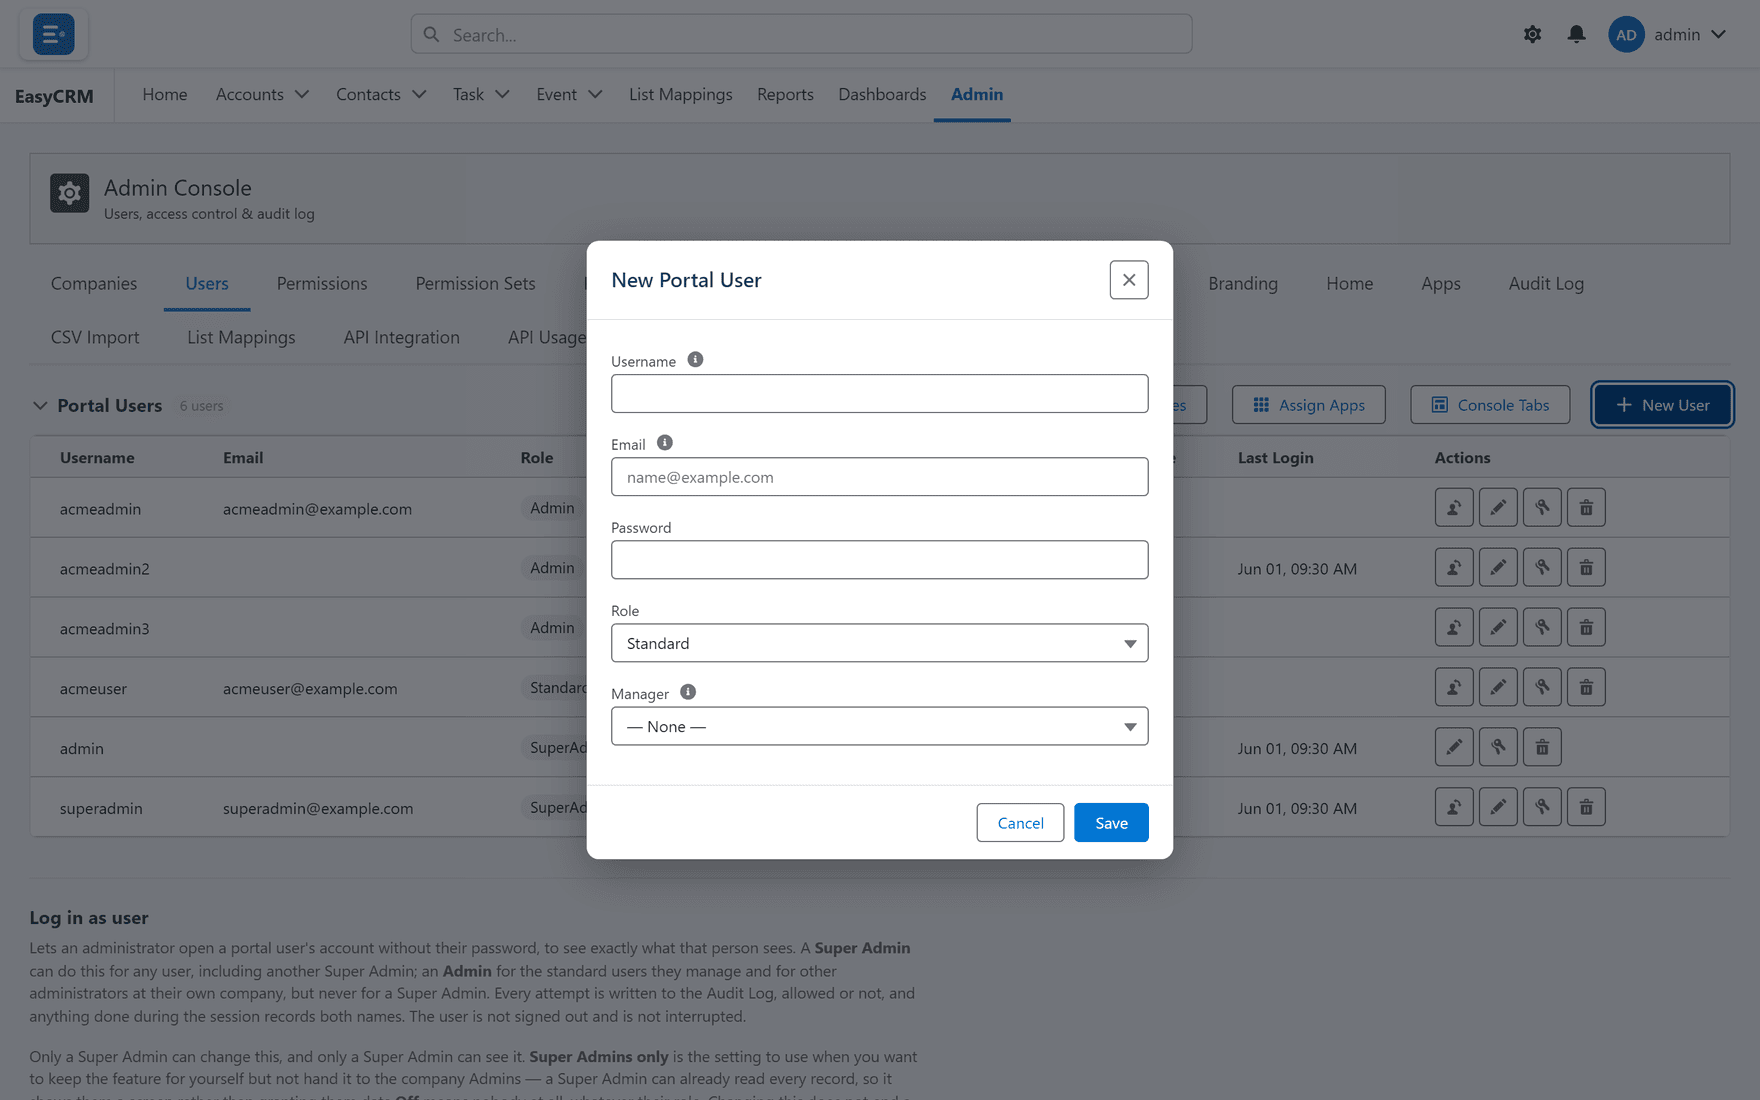Click the Save button
Screen dimensions: 1760x1100
(1111, 823)
